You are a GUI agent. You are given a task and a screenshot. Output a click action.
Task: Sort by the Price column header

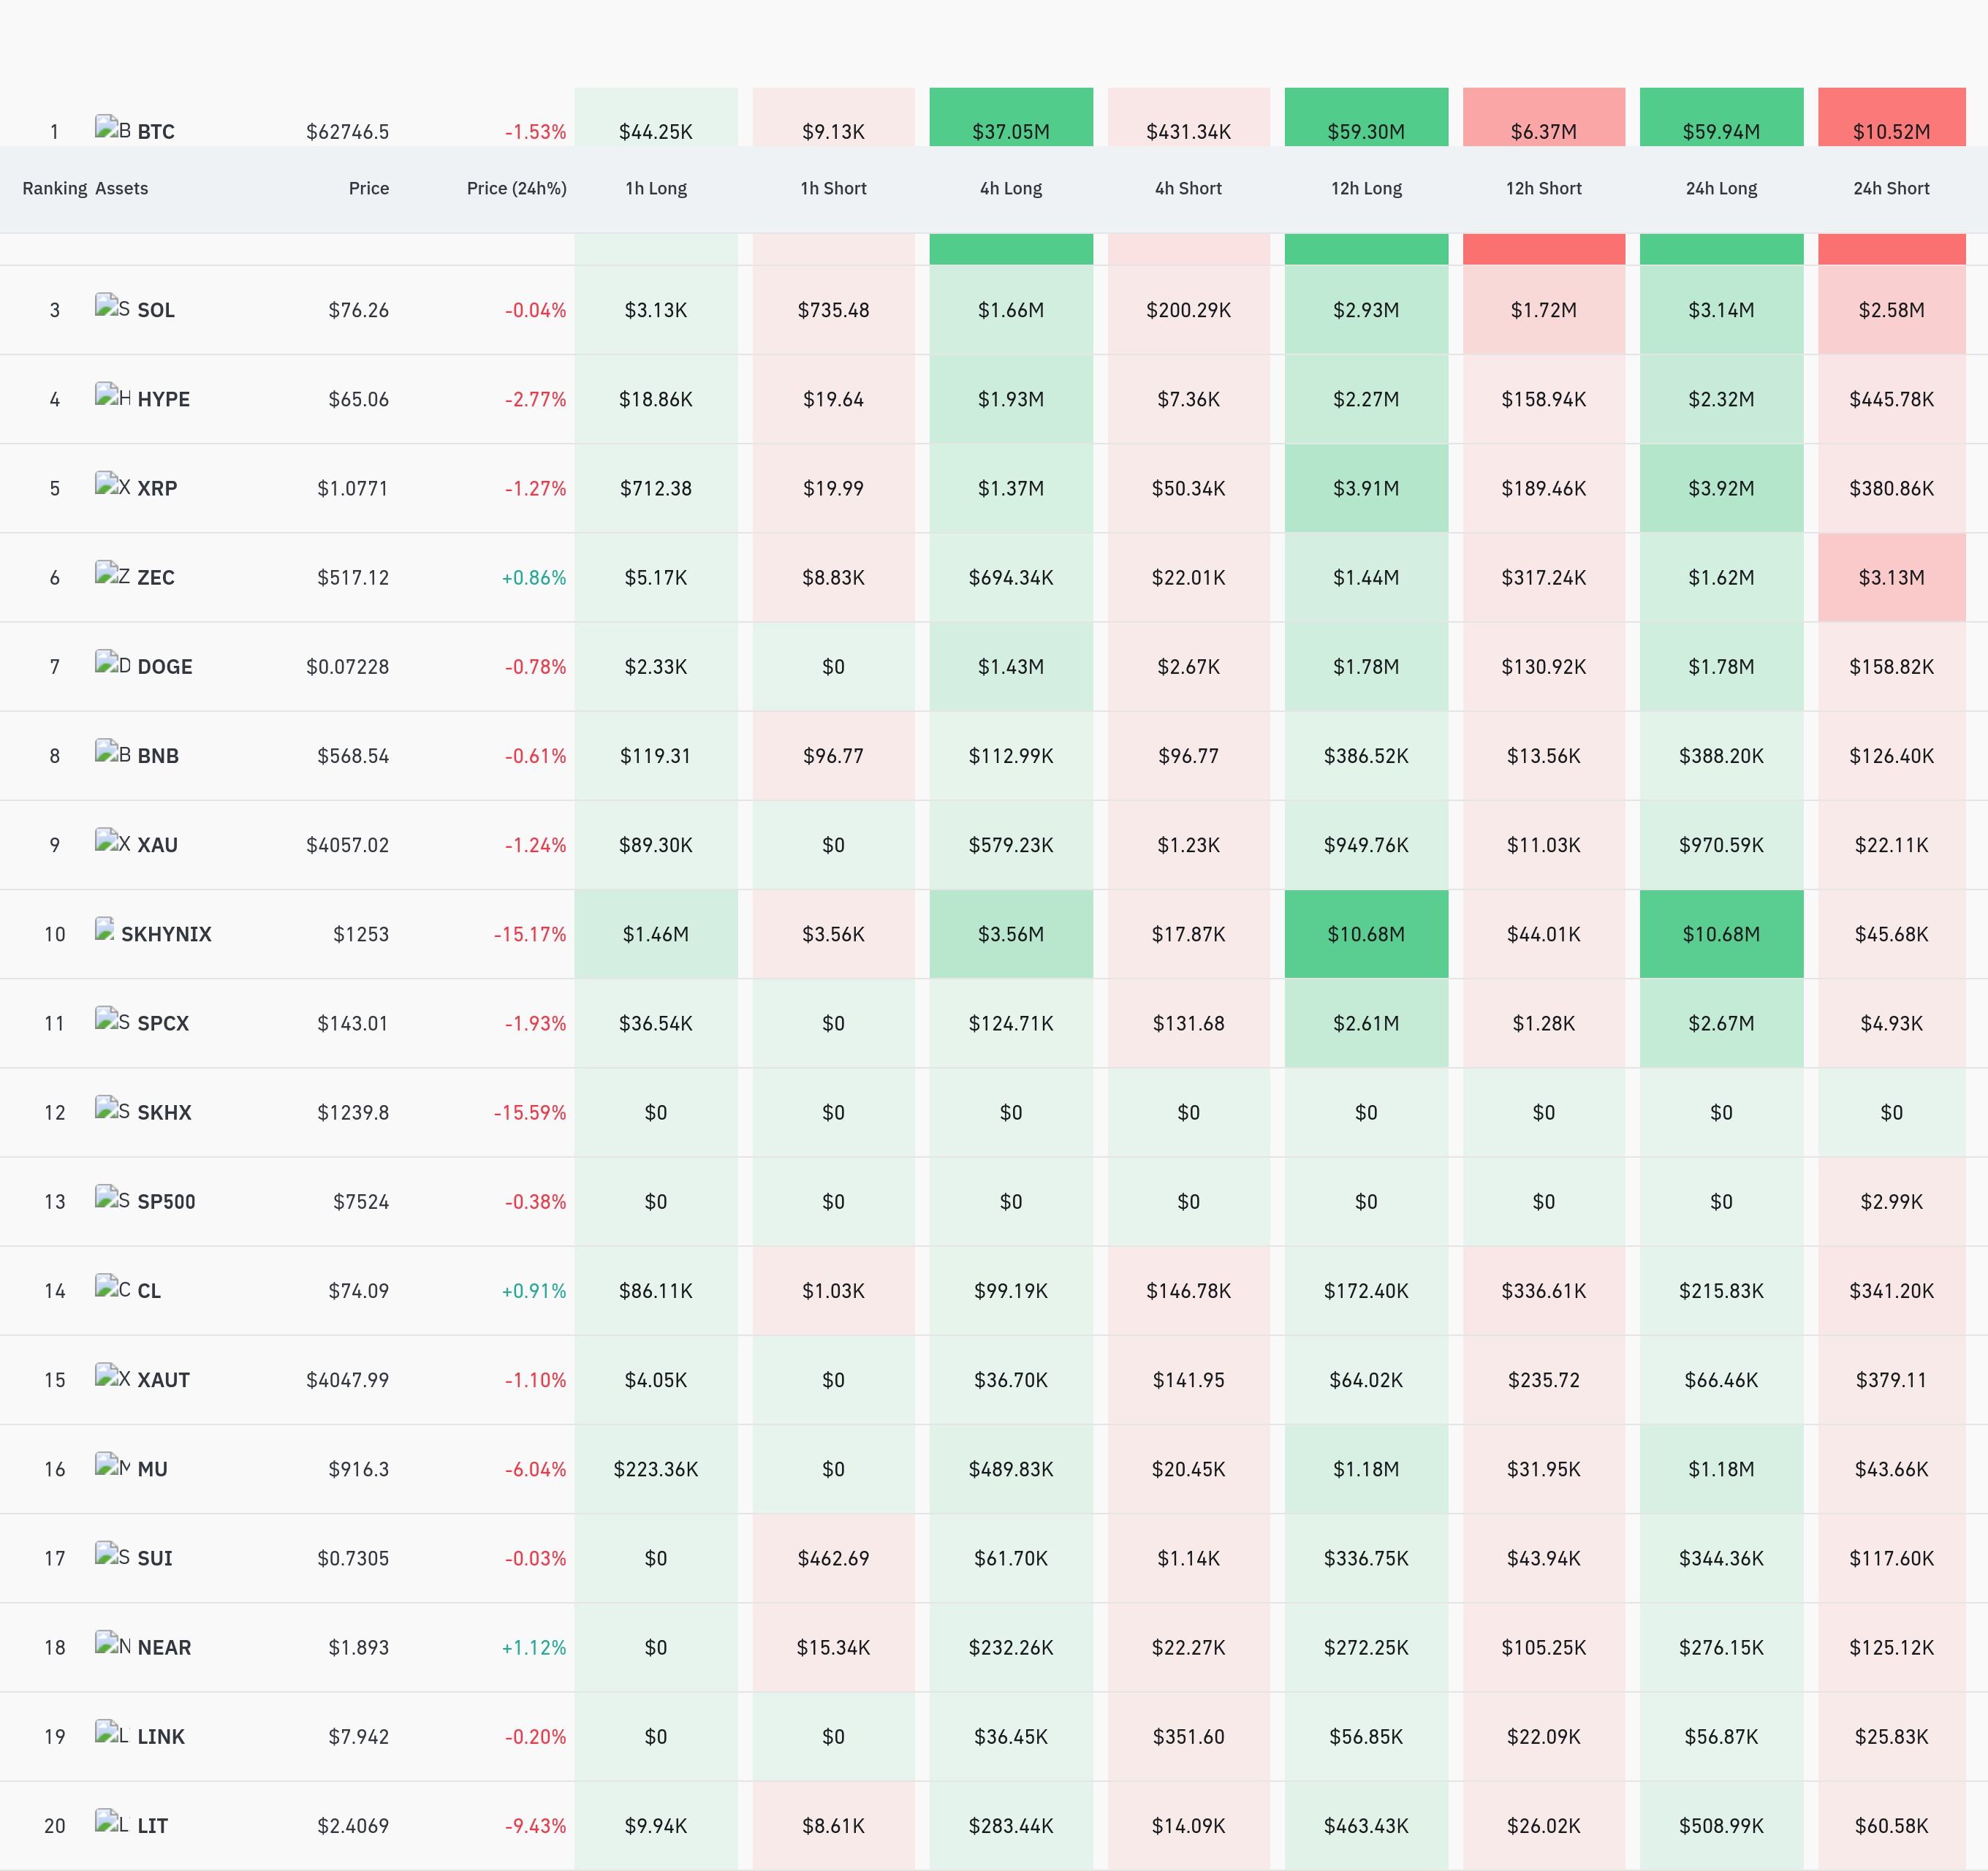click(368, 188)
